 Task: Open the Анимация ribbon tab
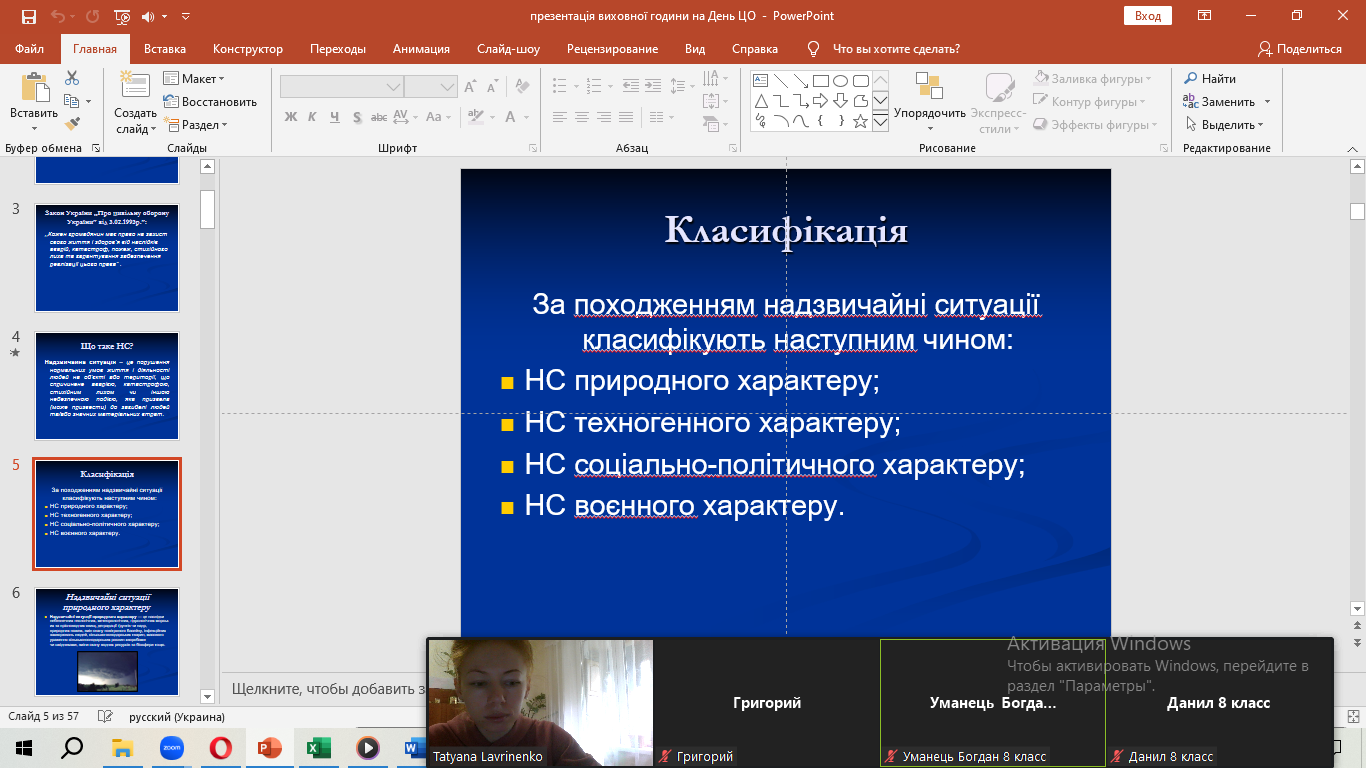point(420,49)
